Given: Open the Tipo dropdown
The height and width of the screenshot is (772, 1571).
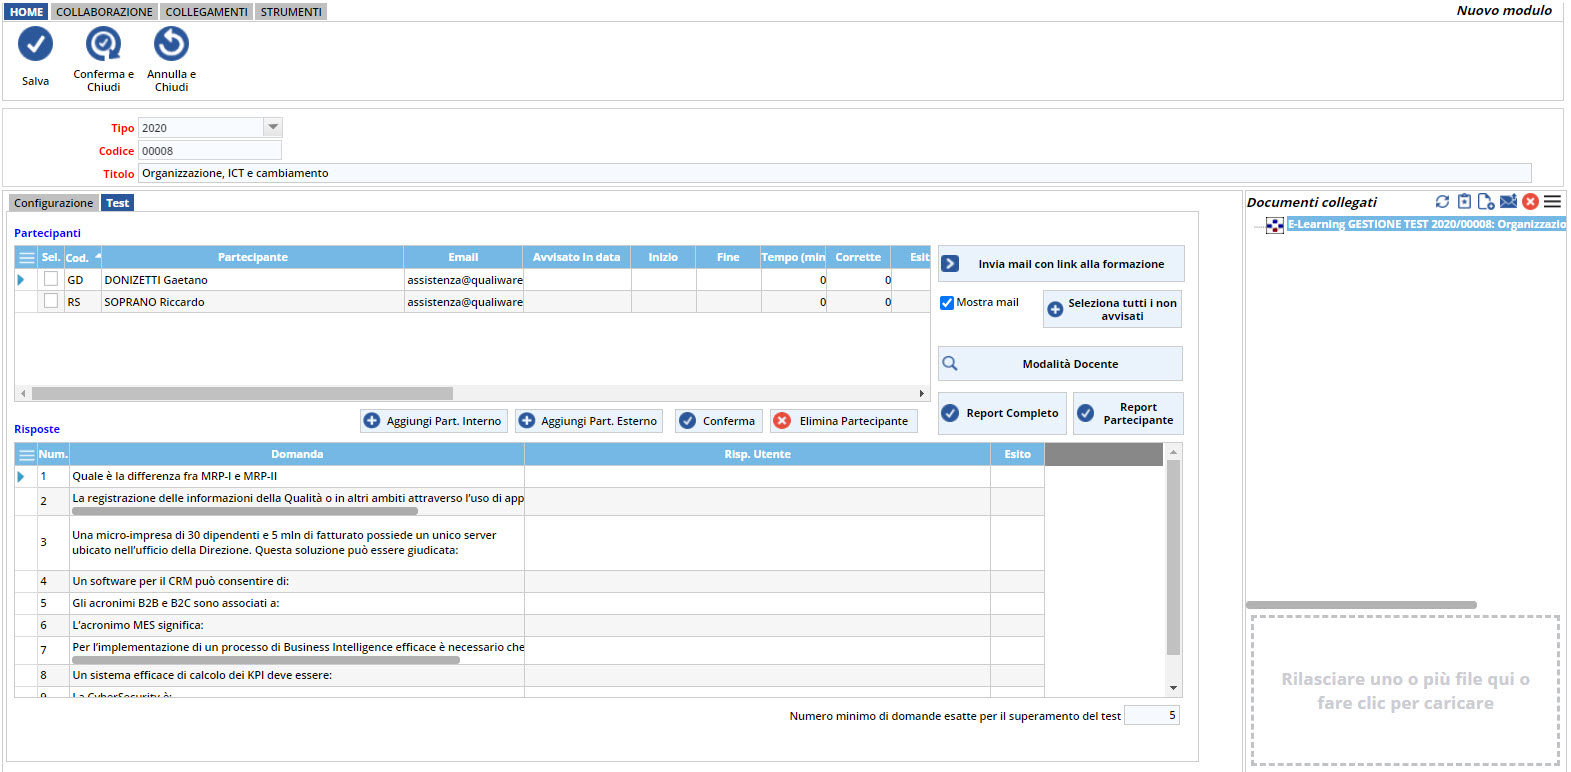Looking at the screenshot, I should tap(272, 127).
